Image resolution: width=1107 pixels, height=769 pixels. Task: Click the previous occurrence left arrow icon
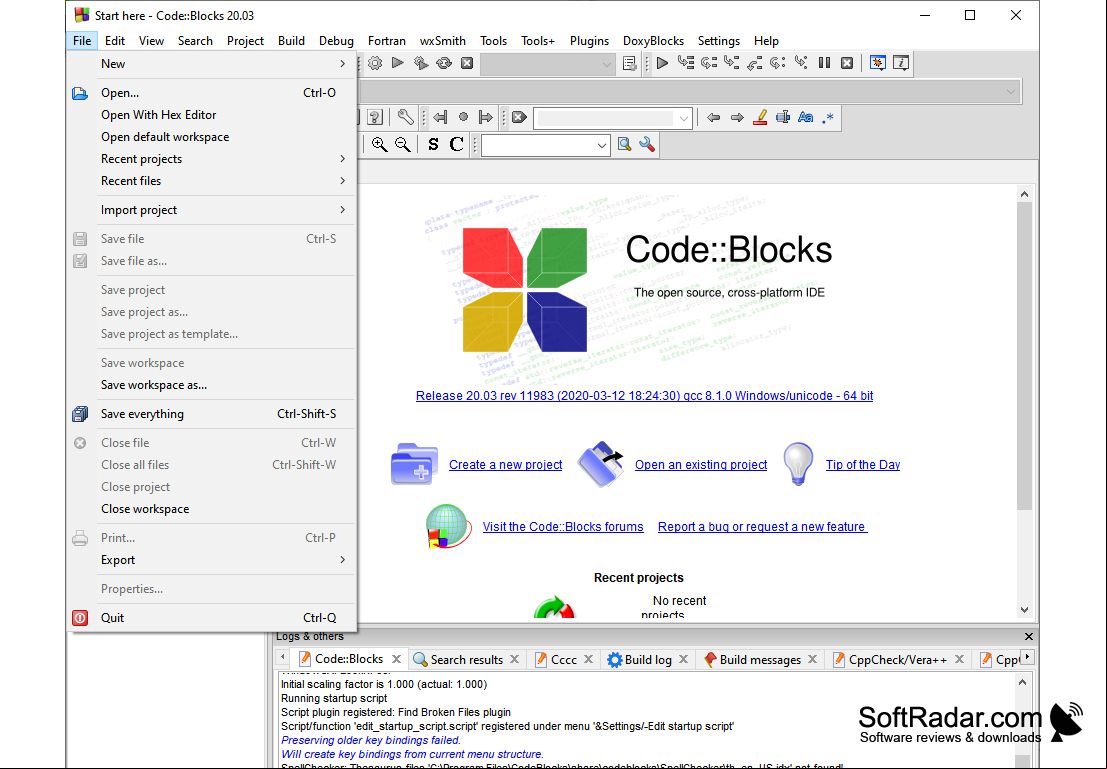click(714, 117)
